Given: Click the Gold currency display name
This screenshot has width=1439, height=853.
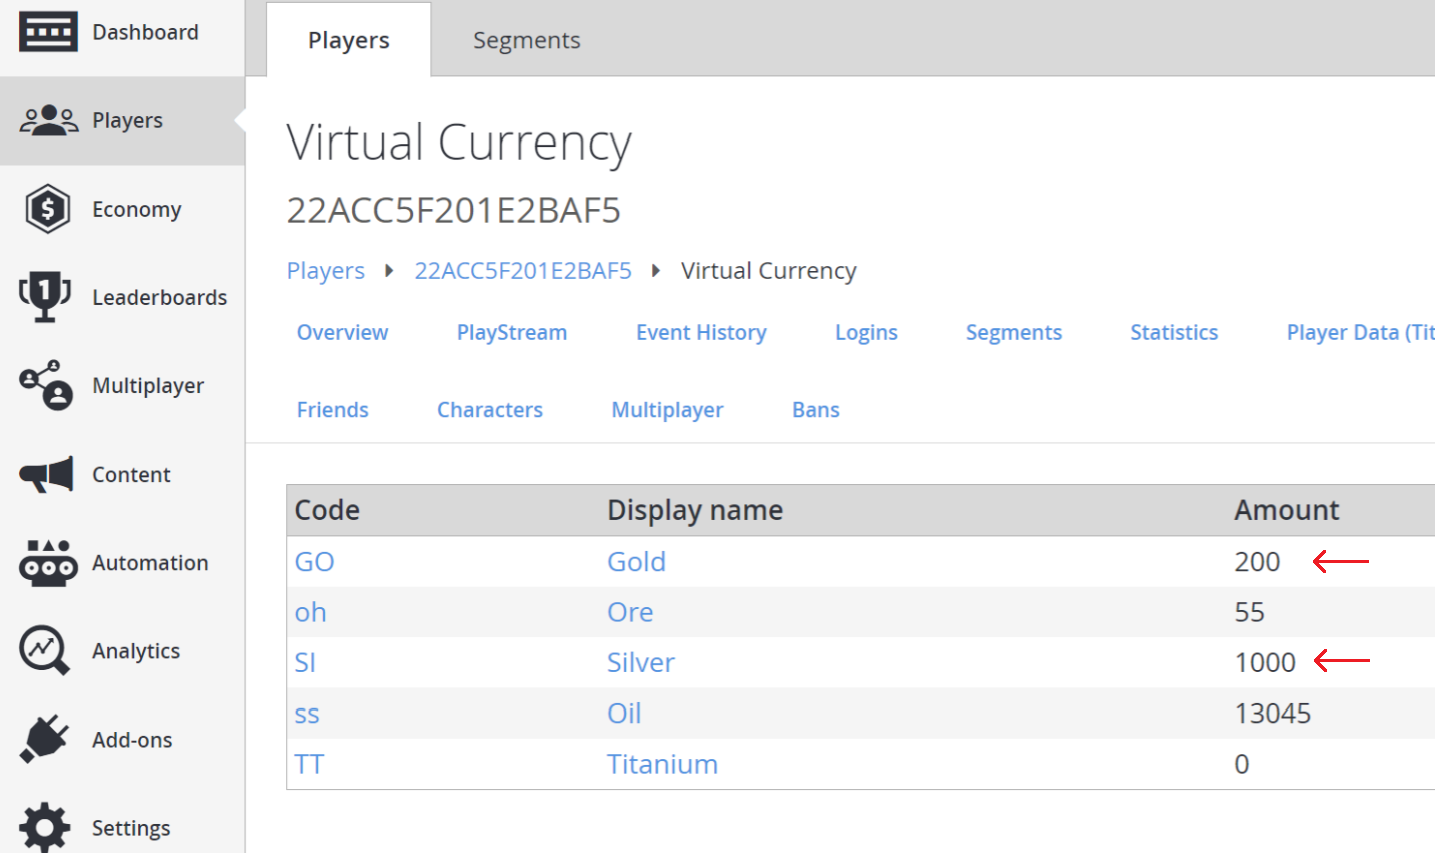Looking at the screenshot, I should point(636,561).
